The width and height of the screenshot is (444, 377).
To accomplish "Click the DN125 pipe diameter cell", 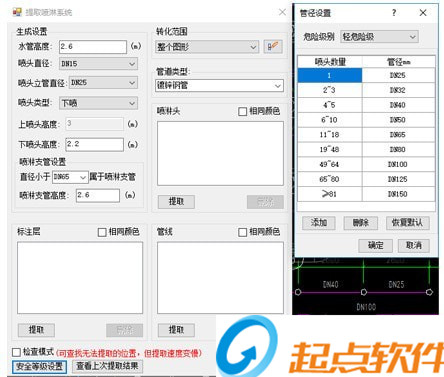I will pyautogui.click(x=399, y=179).
